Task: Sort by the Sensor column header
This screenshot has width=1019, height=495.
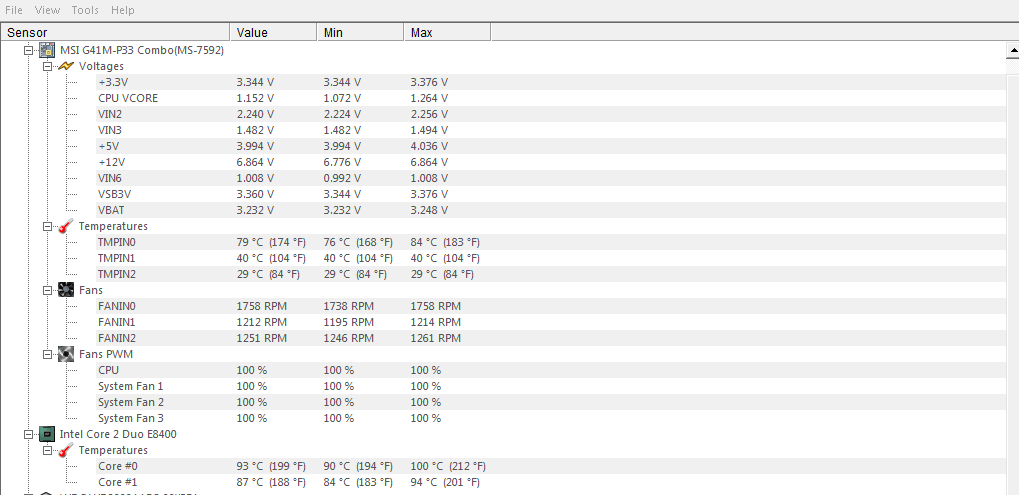Action: point(116,32)
